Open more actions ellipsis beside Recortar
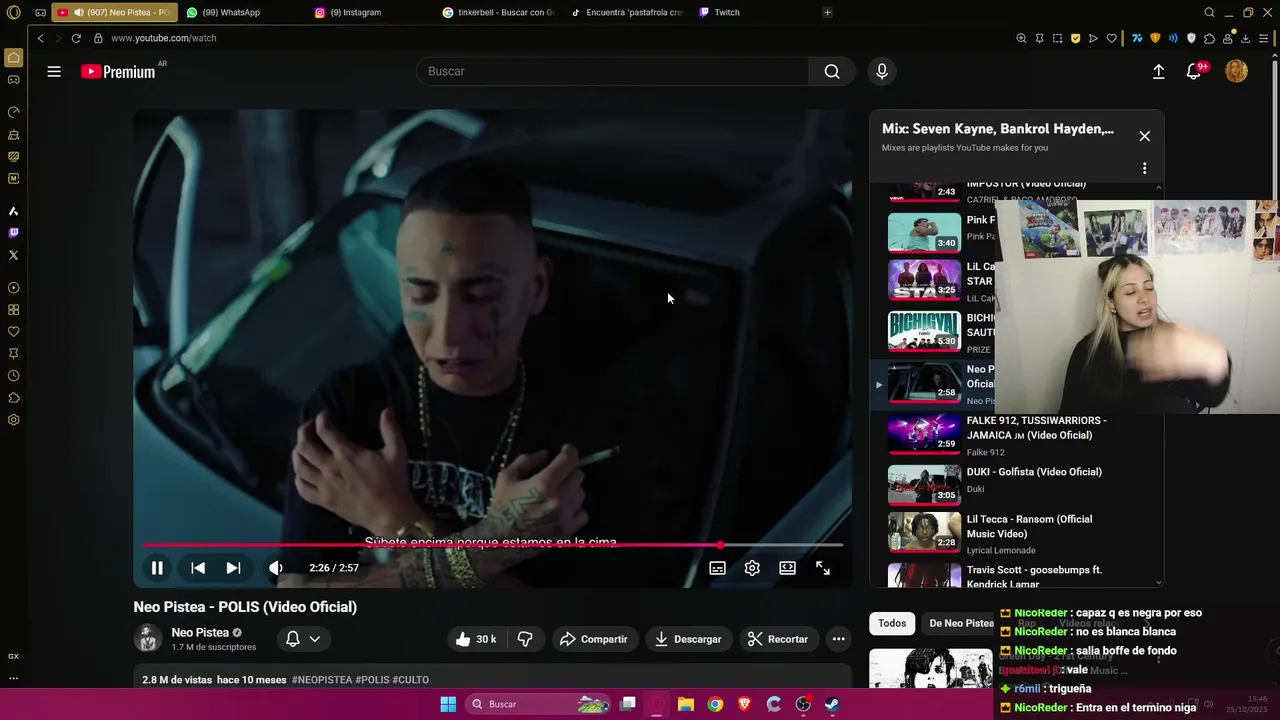The width and height of the screenshot is (1280, 720). click(x=838, y=639)
